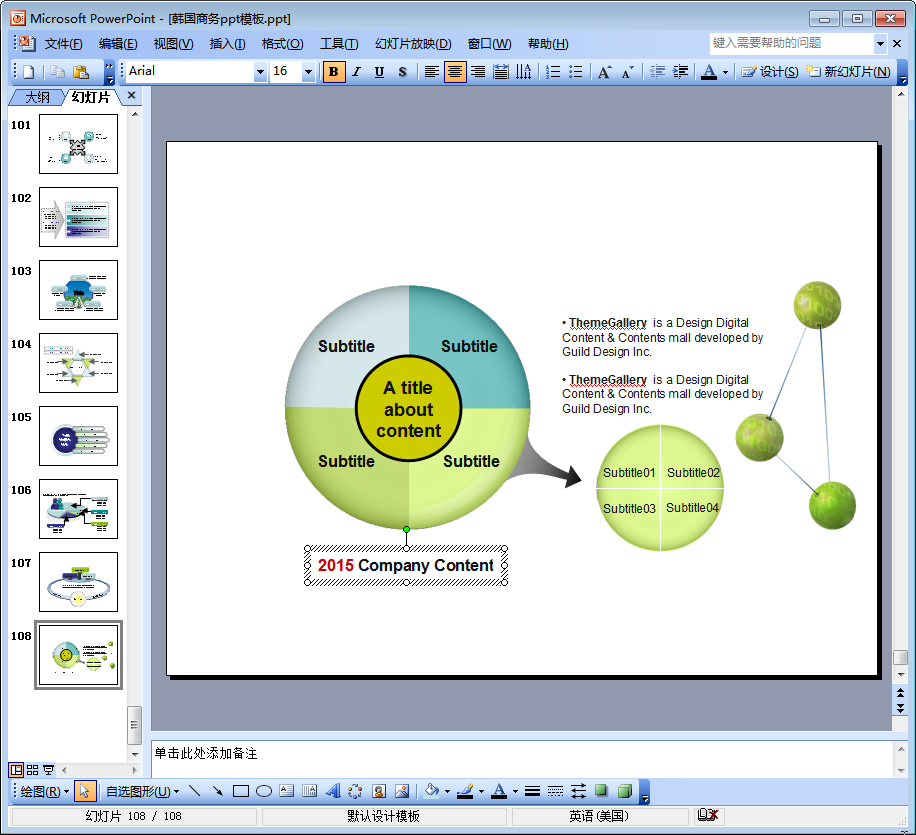Image resolution: width=916 pixels, height=835 pixels.
Task: Expand the font size 16 dropdown
Action: click(x=308, y=72)
